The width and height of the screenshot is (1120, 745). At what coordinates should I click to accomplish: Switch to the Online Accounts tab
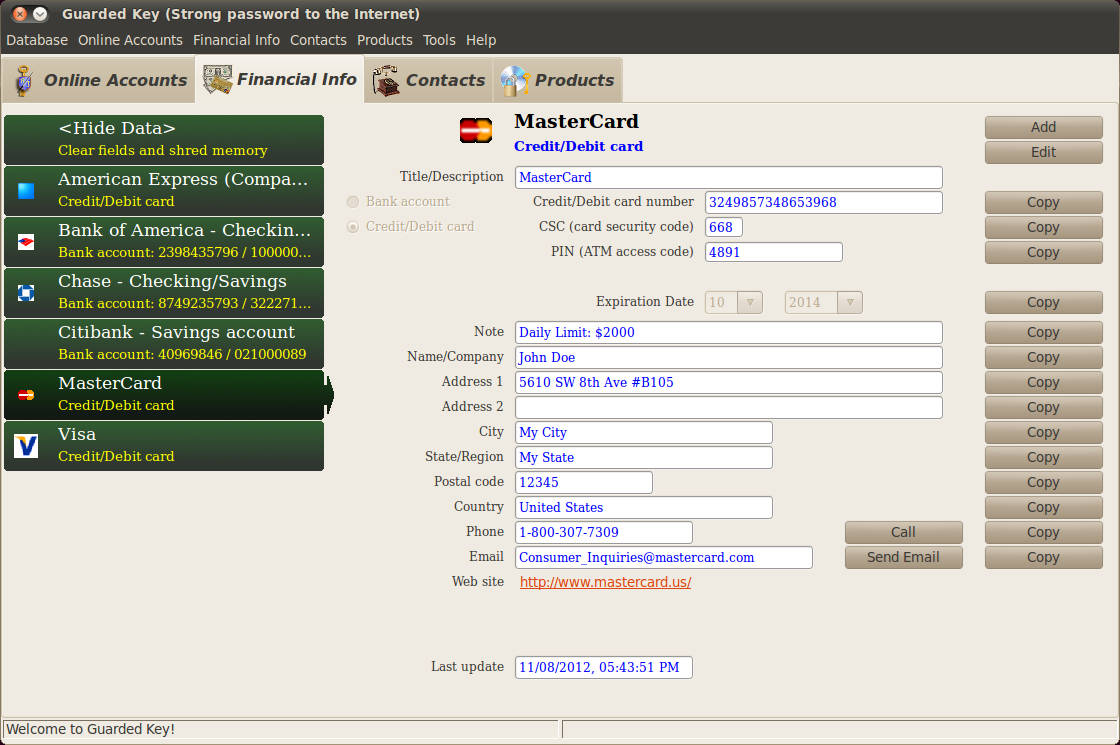tap(100, 80)
